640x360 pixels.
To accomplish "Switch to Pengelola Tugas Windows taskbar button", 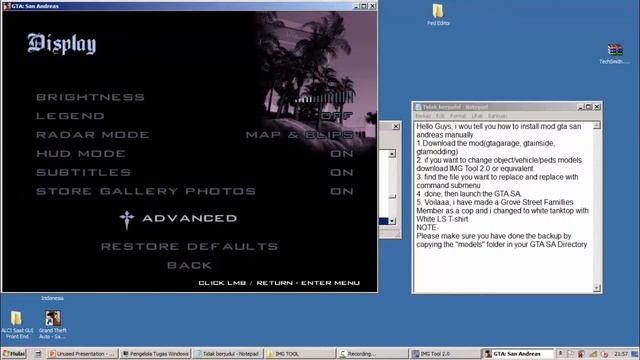I will (x=156, y=354).
